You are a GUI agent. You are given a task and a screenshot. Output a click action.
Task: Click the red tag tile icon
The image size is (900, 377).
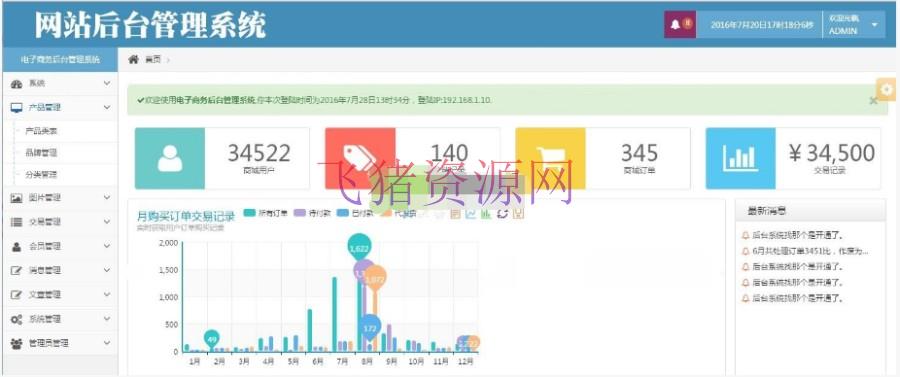pyautogui.click(x=360, y=158)
